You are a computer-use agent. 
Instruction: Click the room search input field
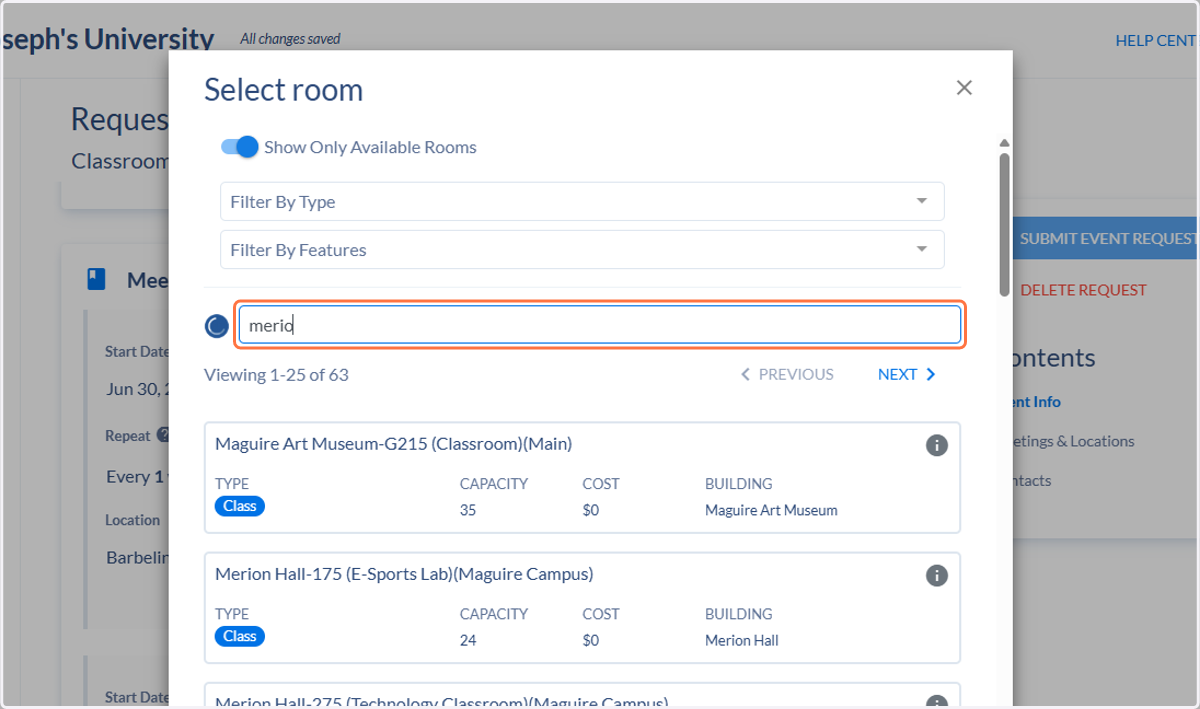click(600, 325)
